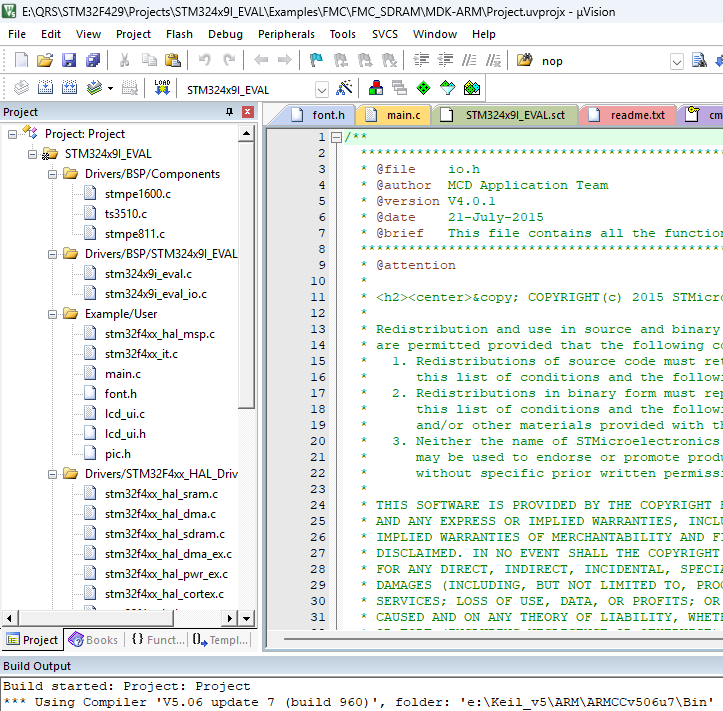This screenshot has width=723, height=711.
Task: Switch to the readme.txt tab
Action: pos(627,115)
